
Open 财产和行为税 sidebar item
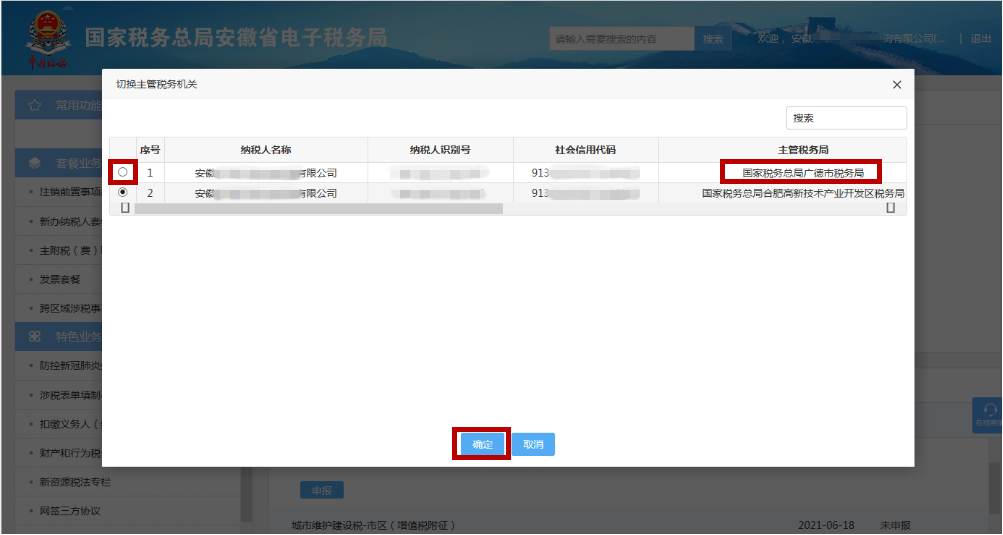click(x=70, y=453)
